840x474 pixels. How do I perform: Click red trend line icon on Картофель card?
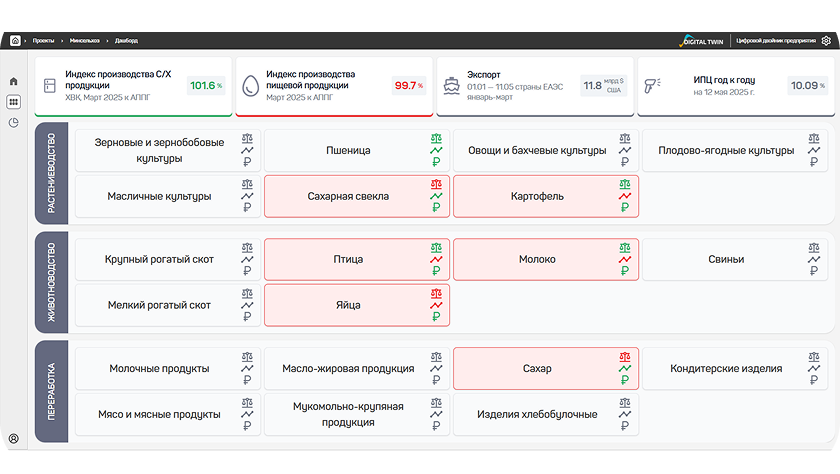625,196
